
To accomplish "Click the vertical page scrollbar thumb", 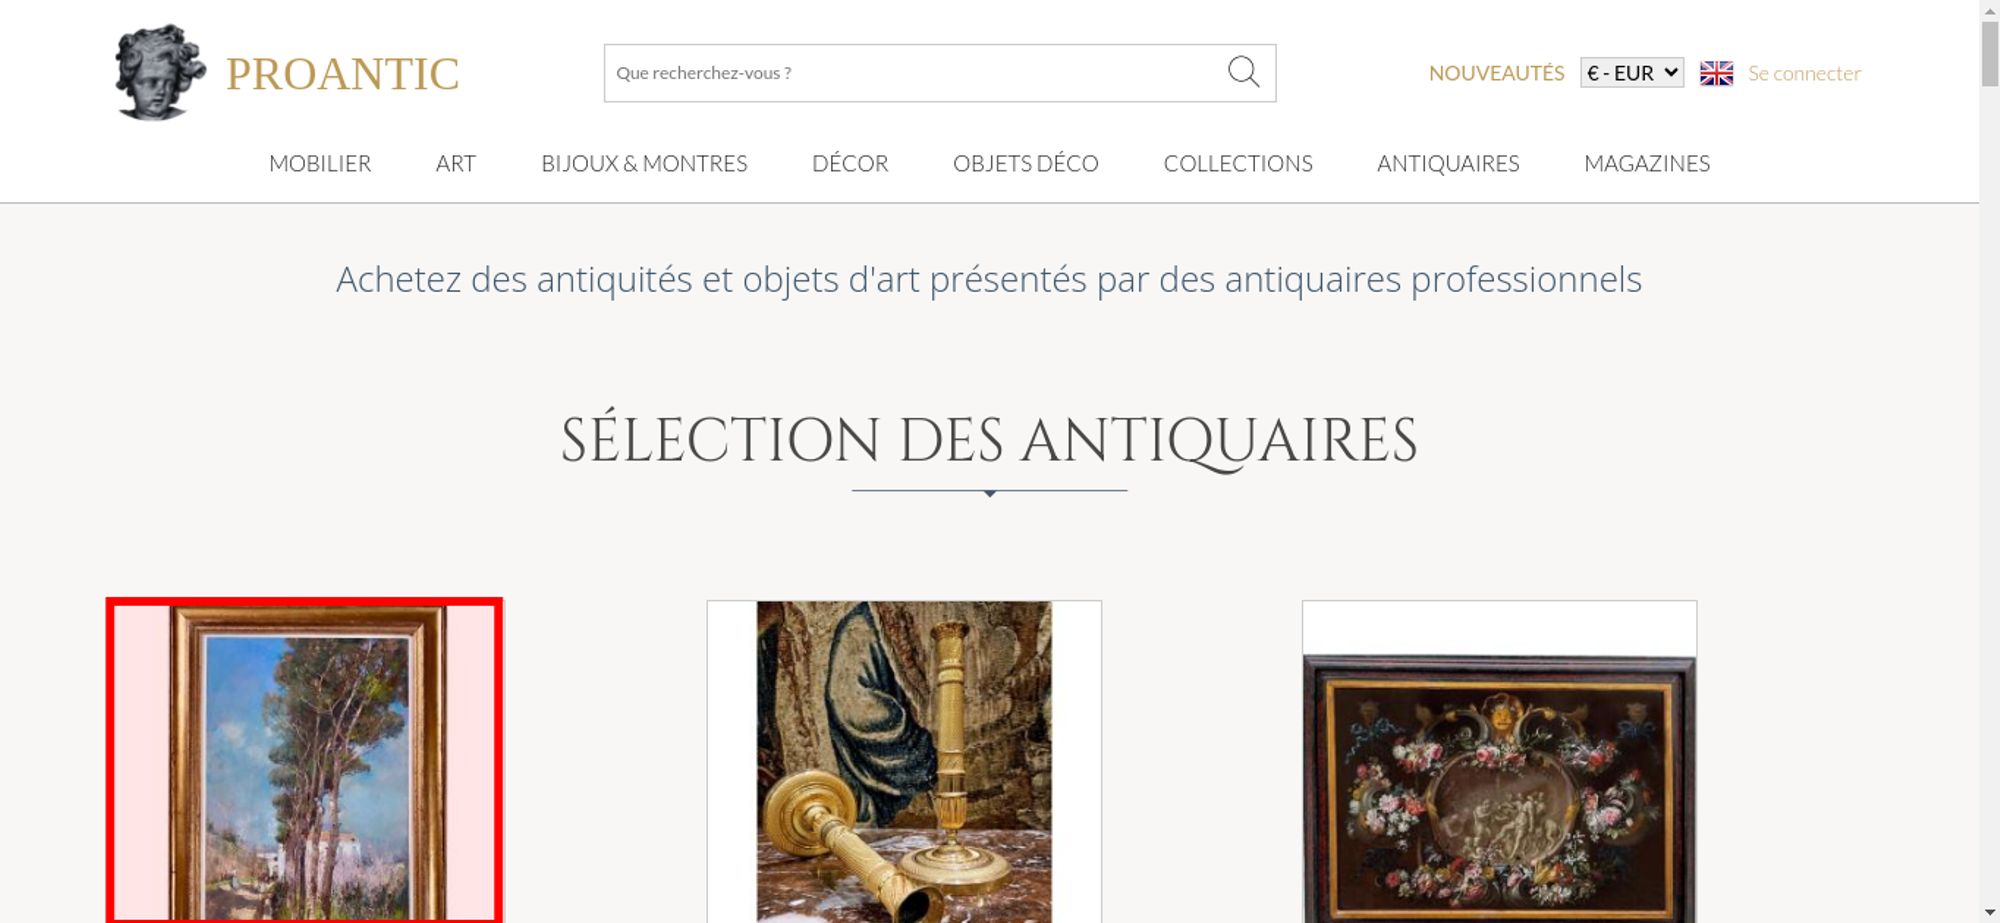I will click(x=1990, y=53).
